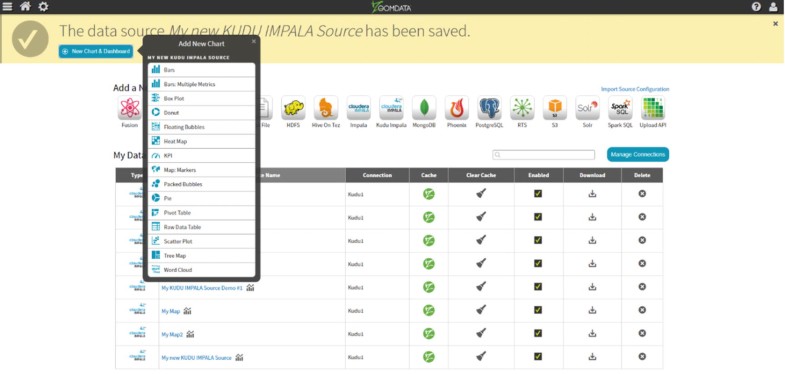Select Word Cloud chart option
Viewport: 785px width, 374px height.
(x=202, y=270)
